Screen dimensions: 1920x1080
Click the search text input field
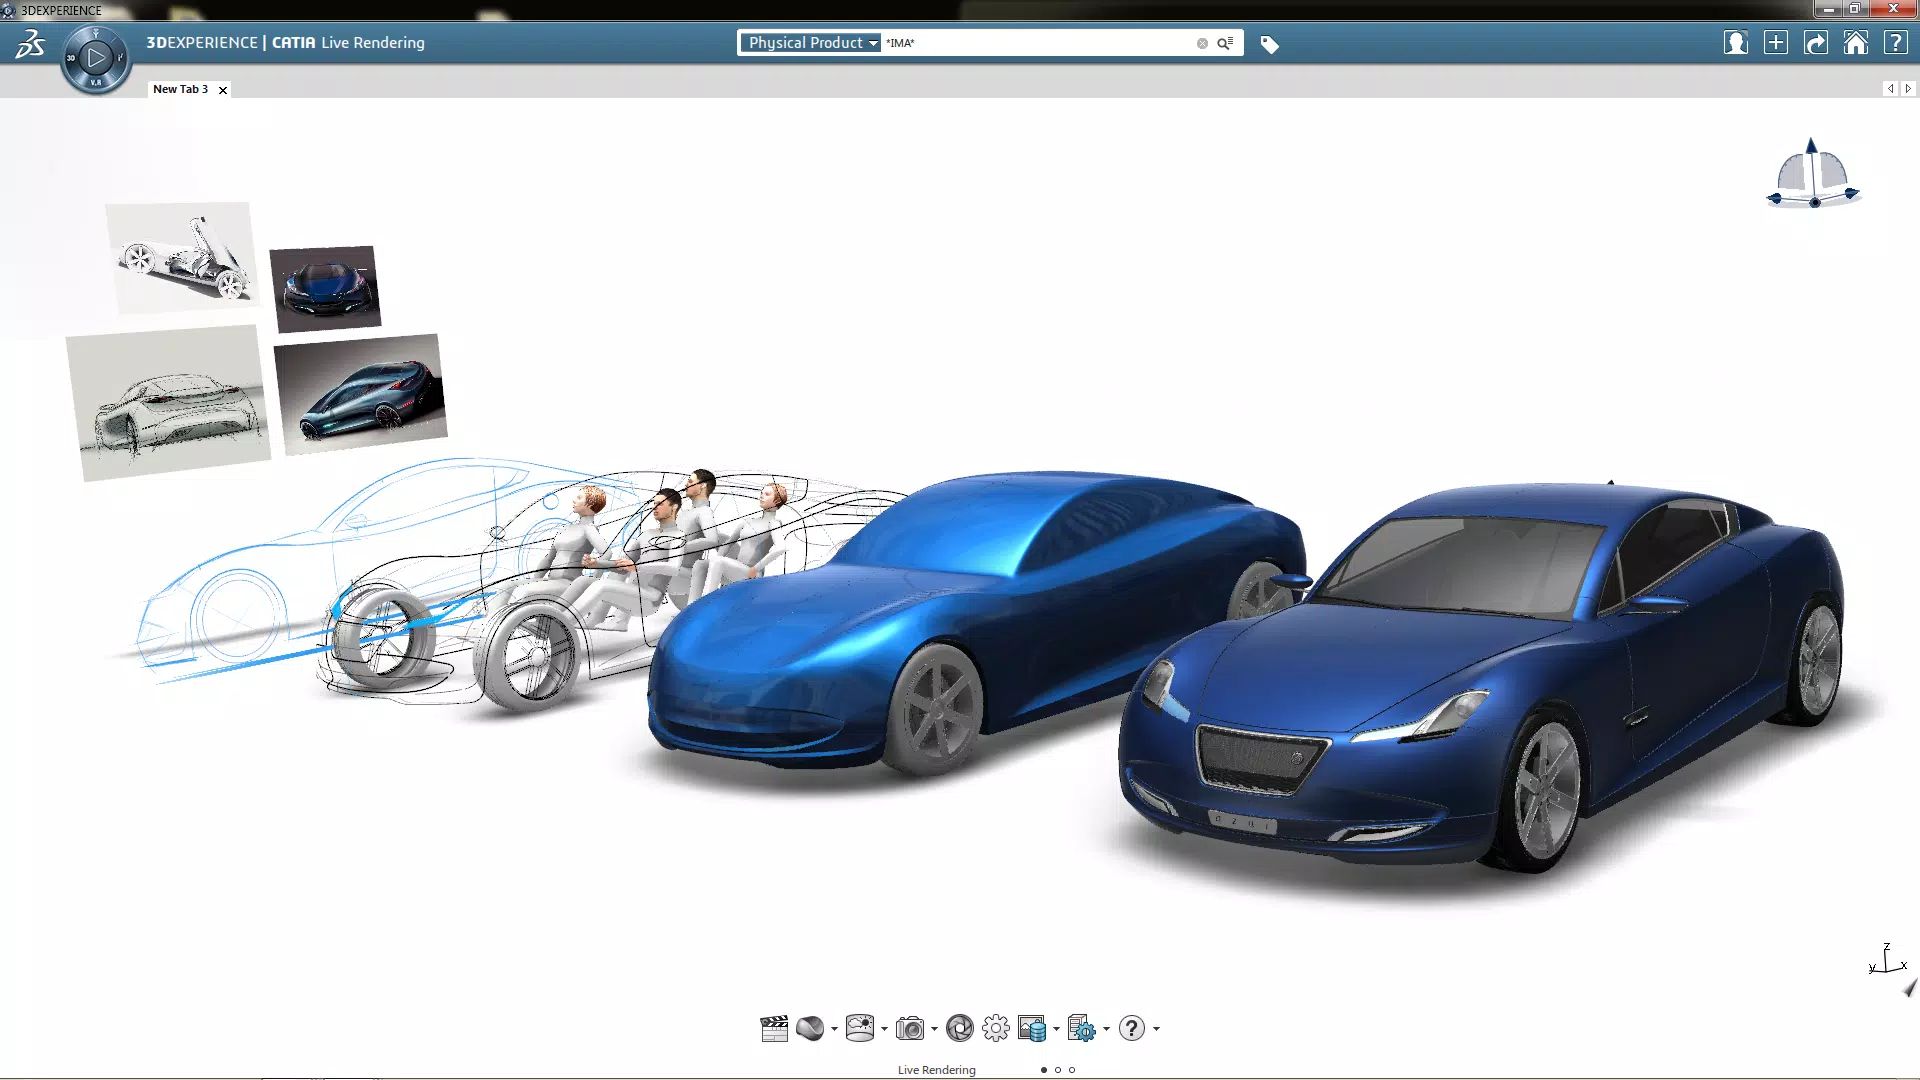(x=1040, y=43)
